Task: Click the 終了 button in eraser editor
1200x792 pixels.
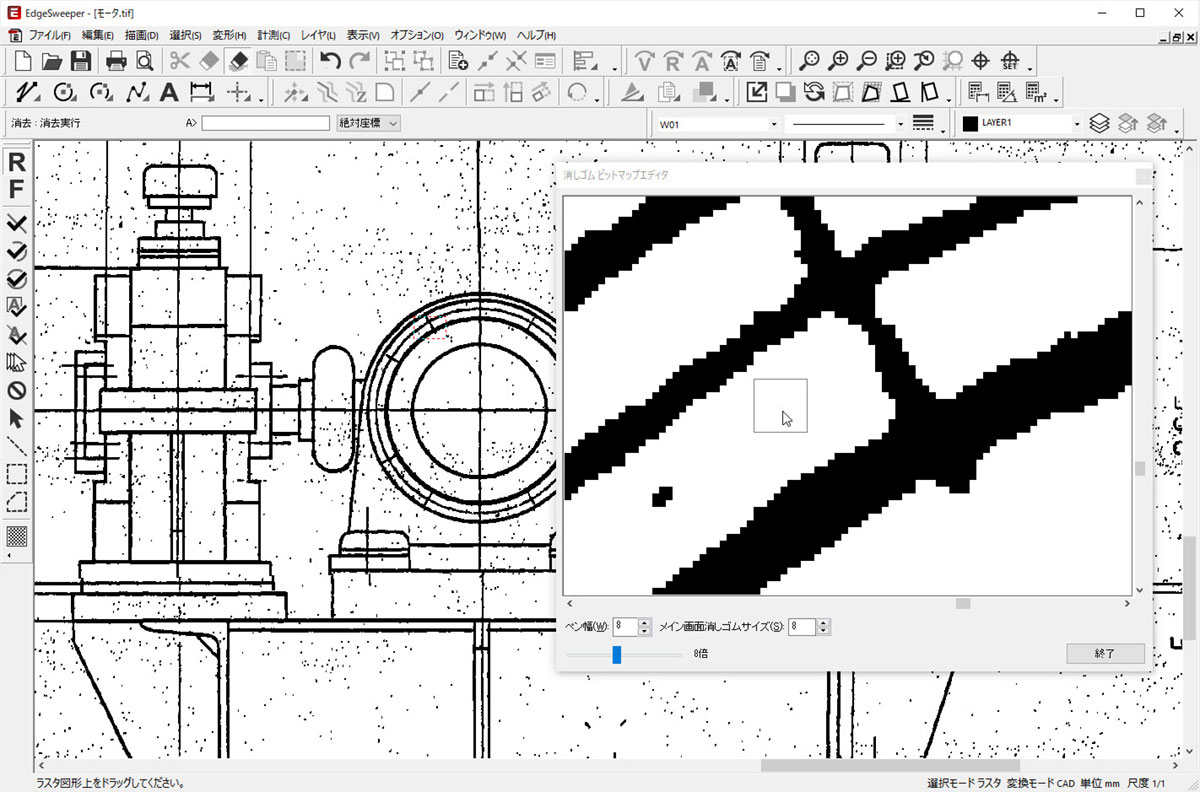Action: [1105, 653]
